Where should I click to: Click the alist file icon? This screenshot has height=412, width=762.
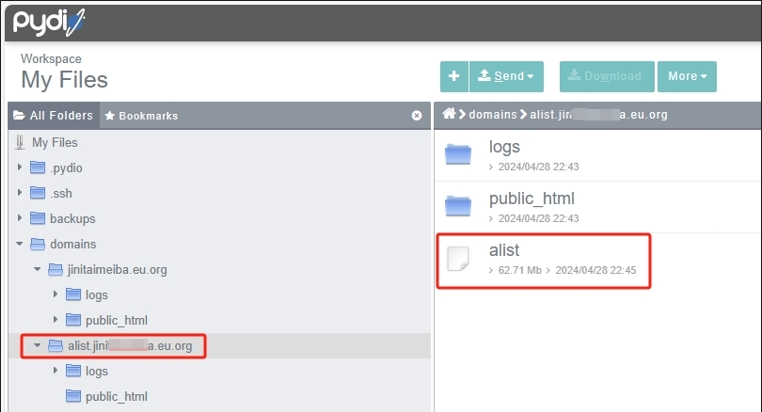(458, 259)
